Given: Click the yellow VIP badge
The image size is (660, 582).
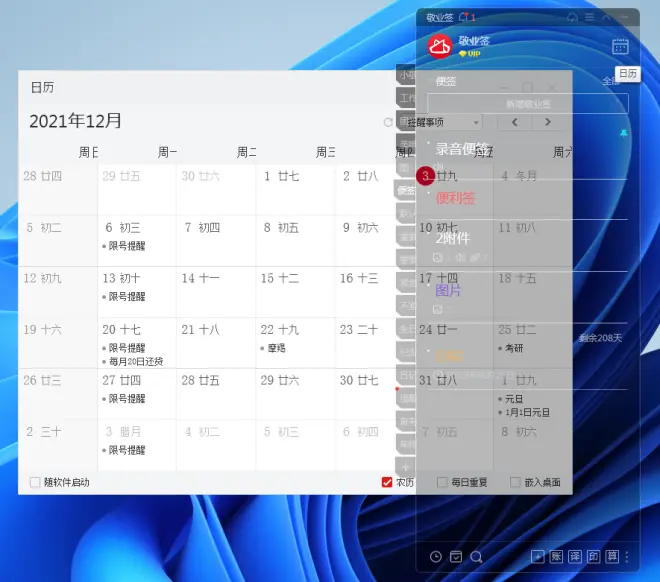Looking at the screenshot, I should 470,54.
